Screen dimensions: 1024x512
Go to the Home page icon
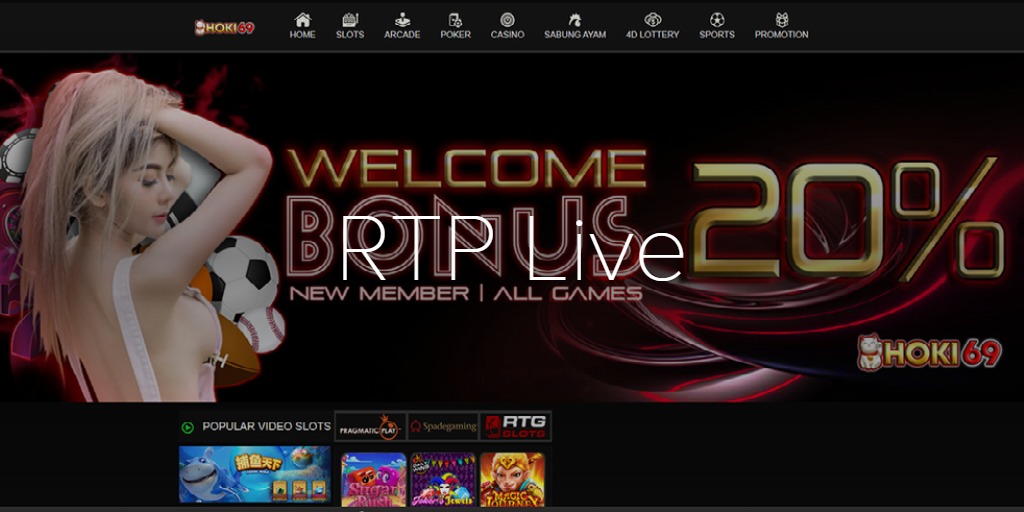(302, 20)
